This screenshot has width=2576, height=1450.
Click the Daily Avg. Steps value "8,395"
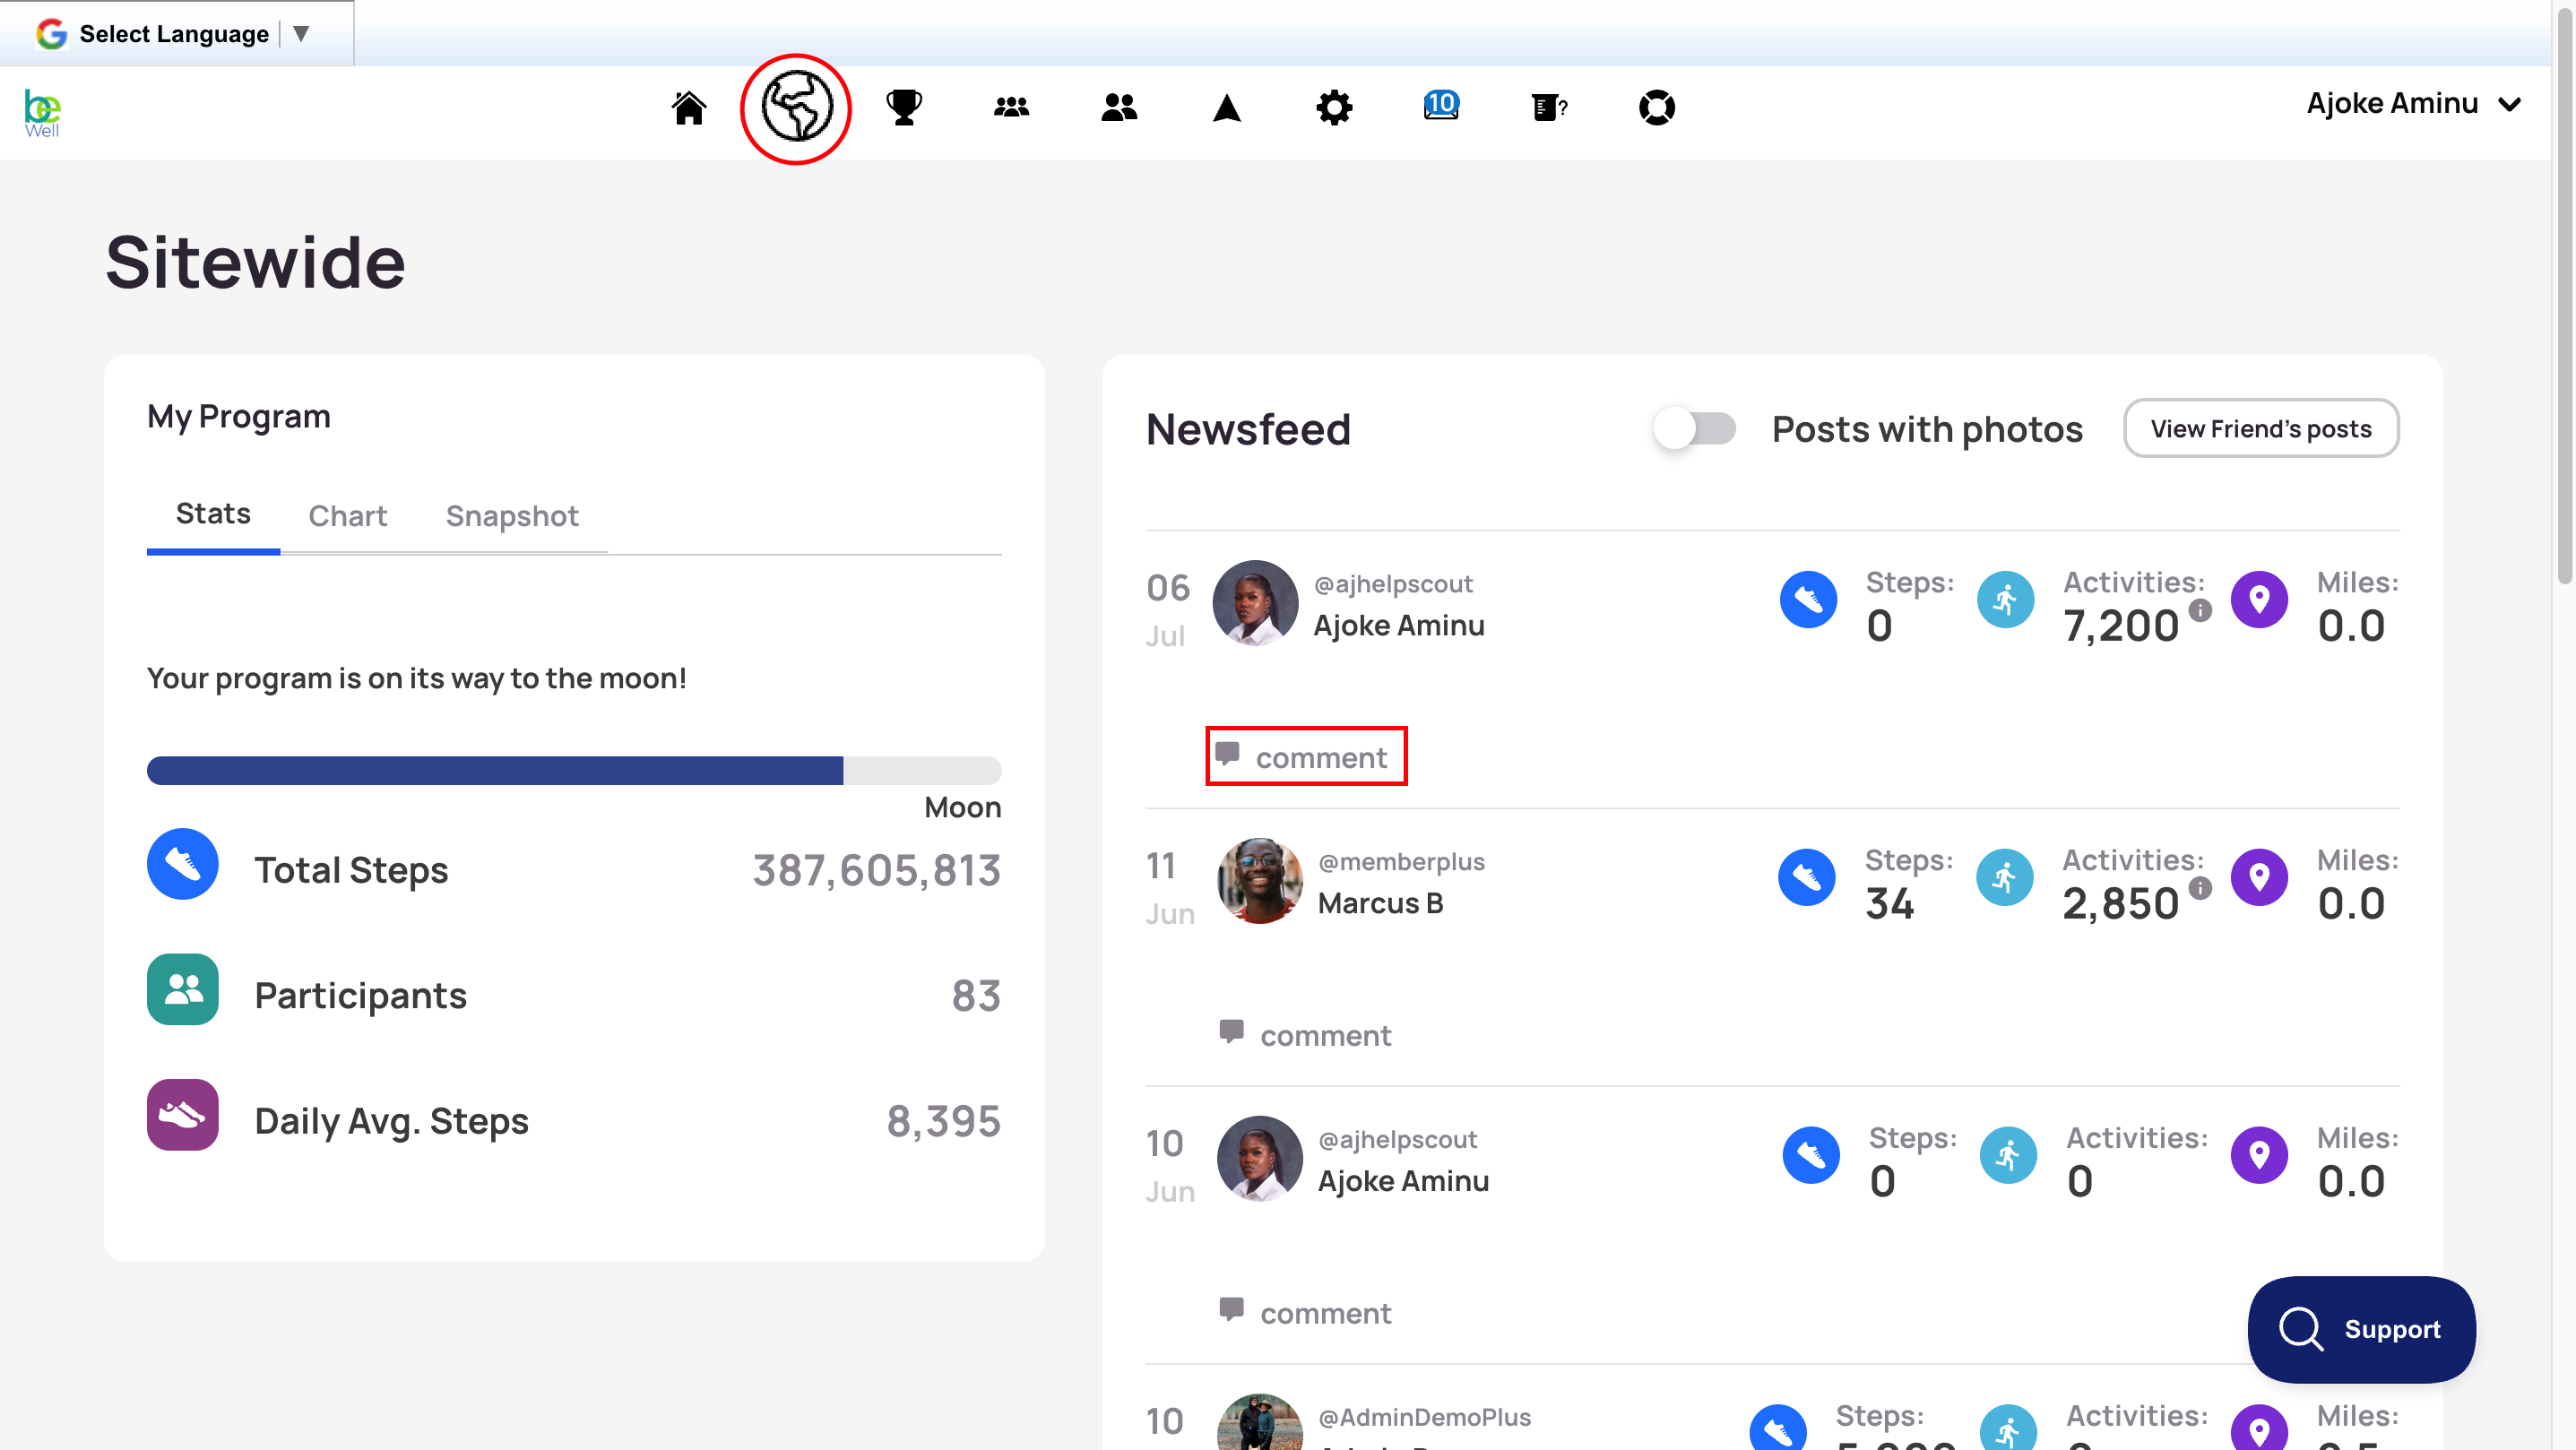(x=943, y=1121)
